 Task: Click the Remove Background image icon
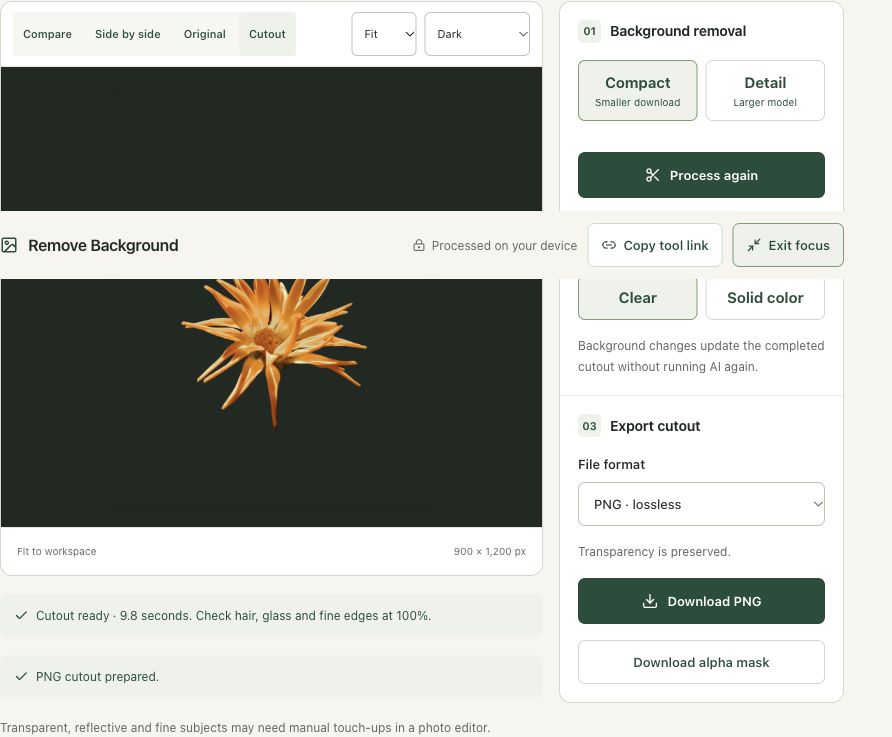pyautogui.click(x=9, y=245)
